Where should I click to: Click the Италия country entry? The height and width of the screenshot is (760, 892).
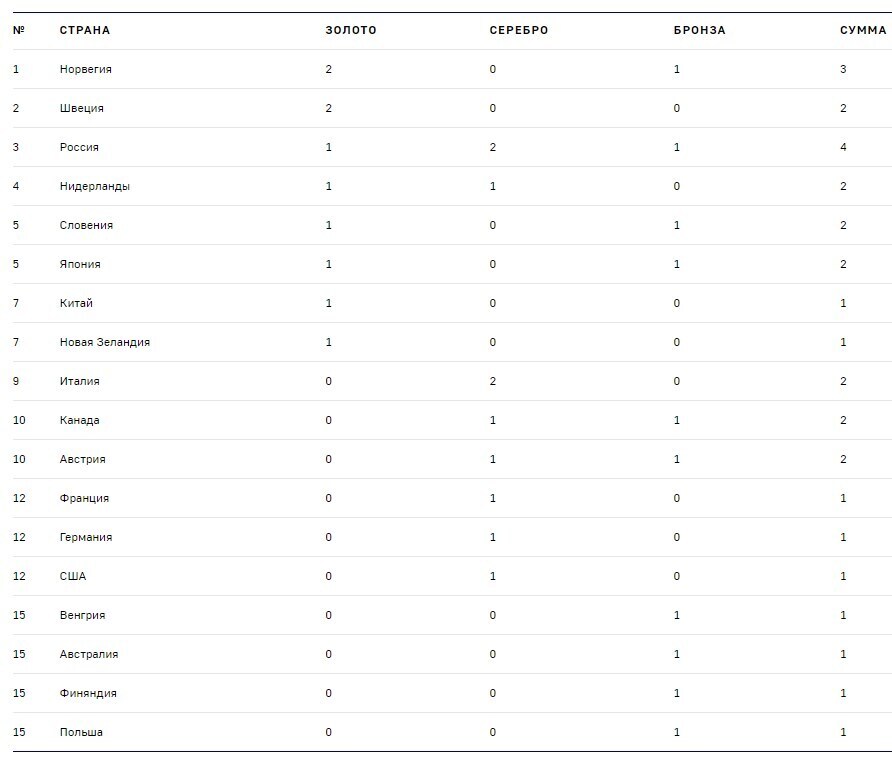click(80, 381)
